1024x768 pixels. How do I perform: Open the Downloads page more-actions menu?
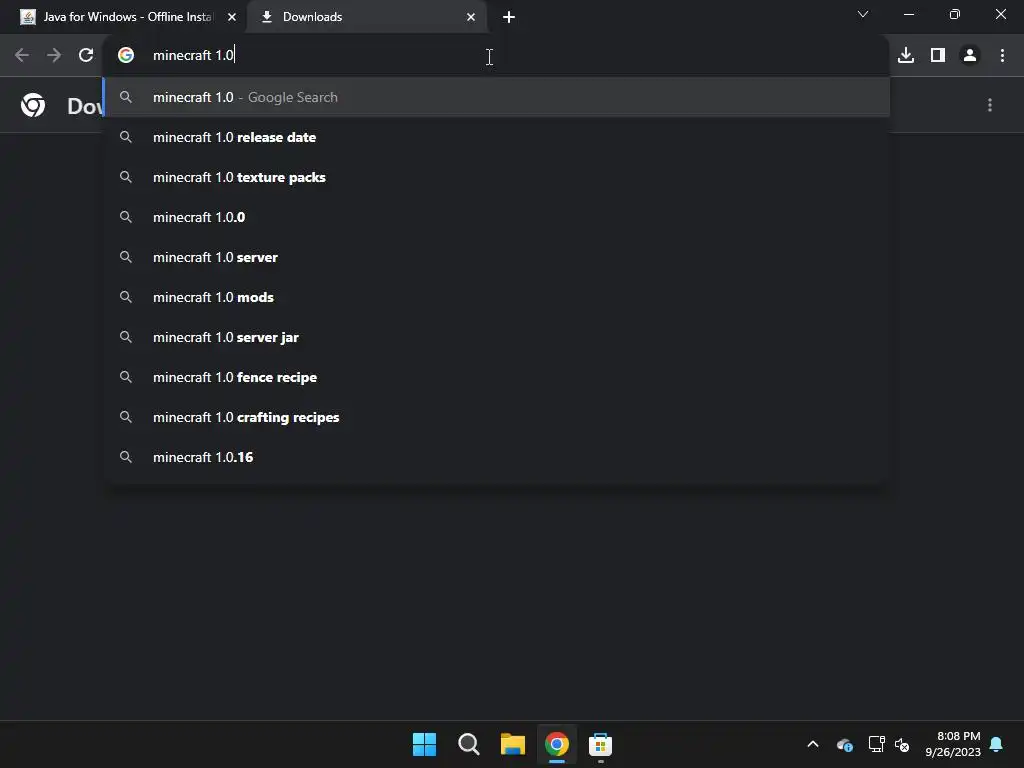[990, 105]
